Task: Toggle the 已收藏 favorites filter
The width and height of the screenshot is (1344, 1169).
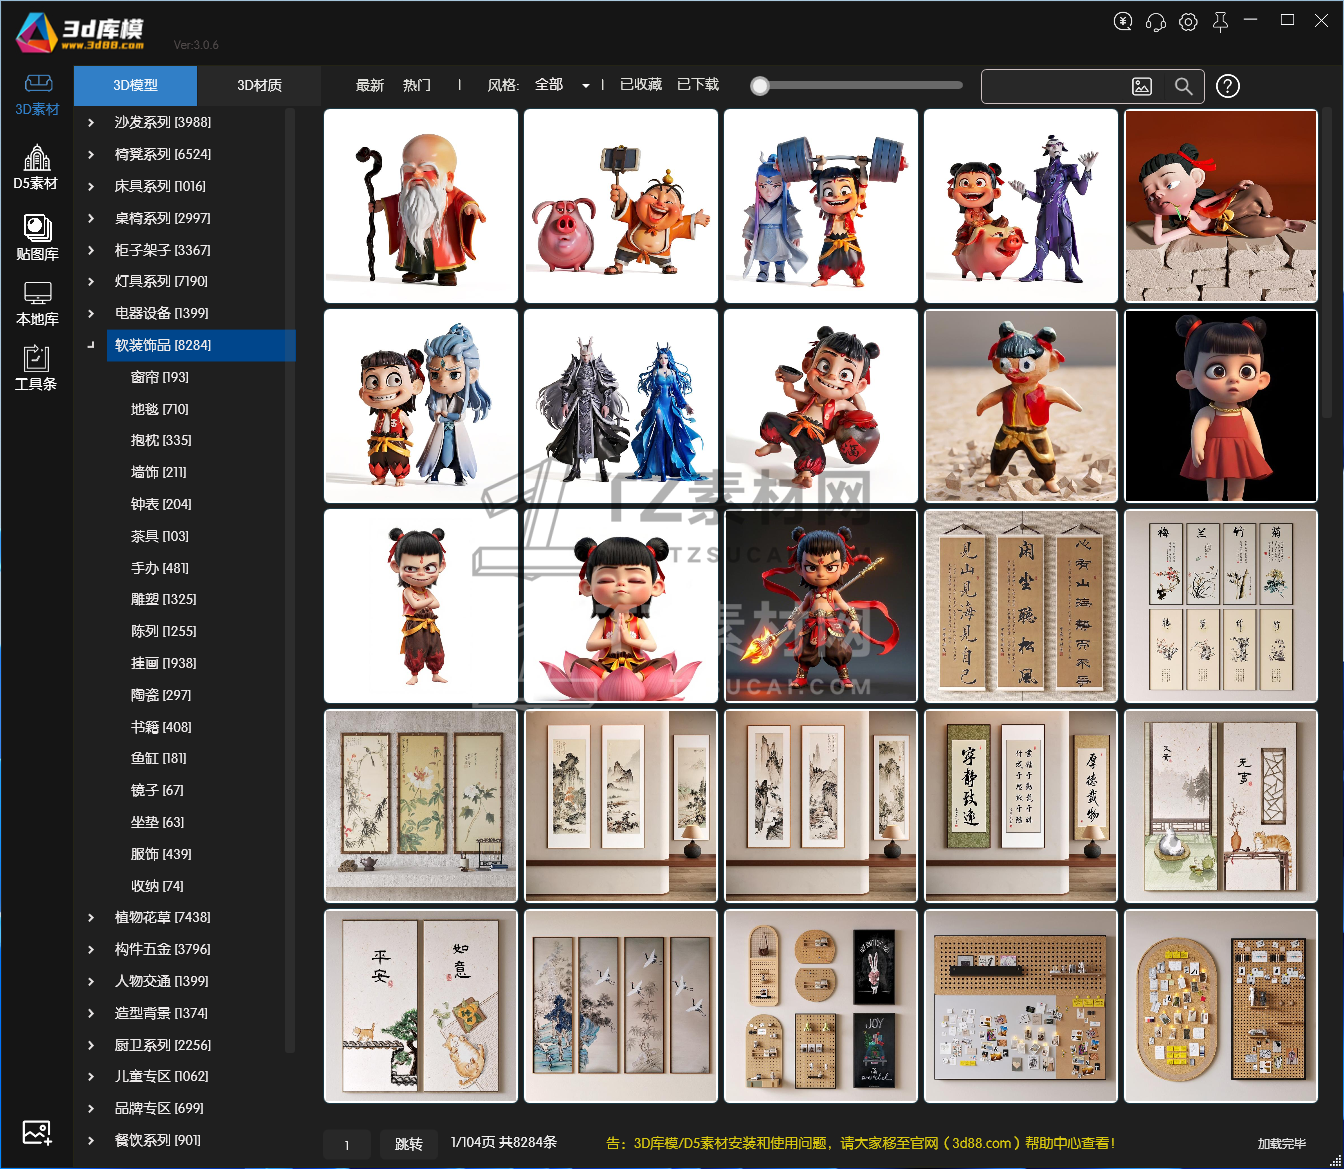Action: tap(641, 85)
